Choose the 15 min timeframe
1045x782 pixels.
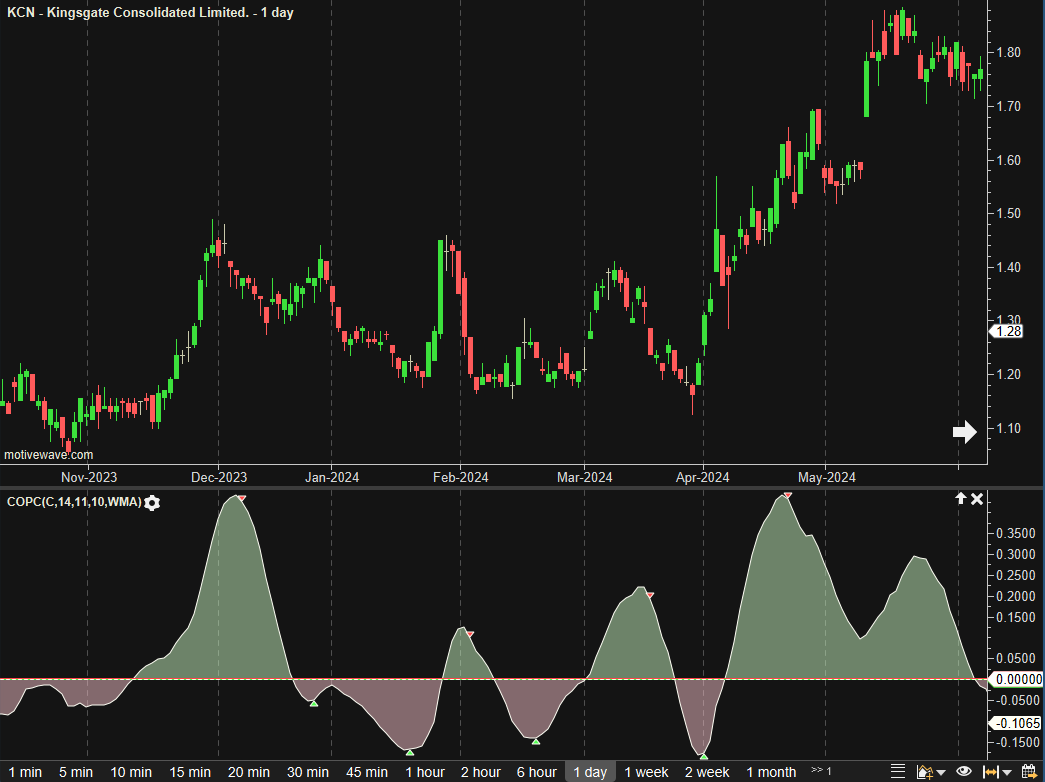(x=190, y=772)
